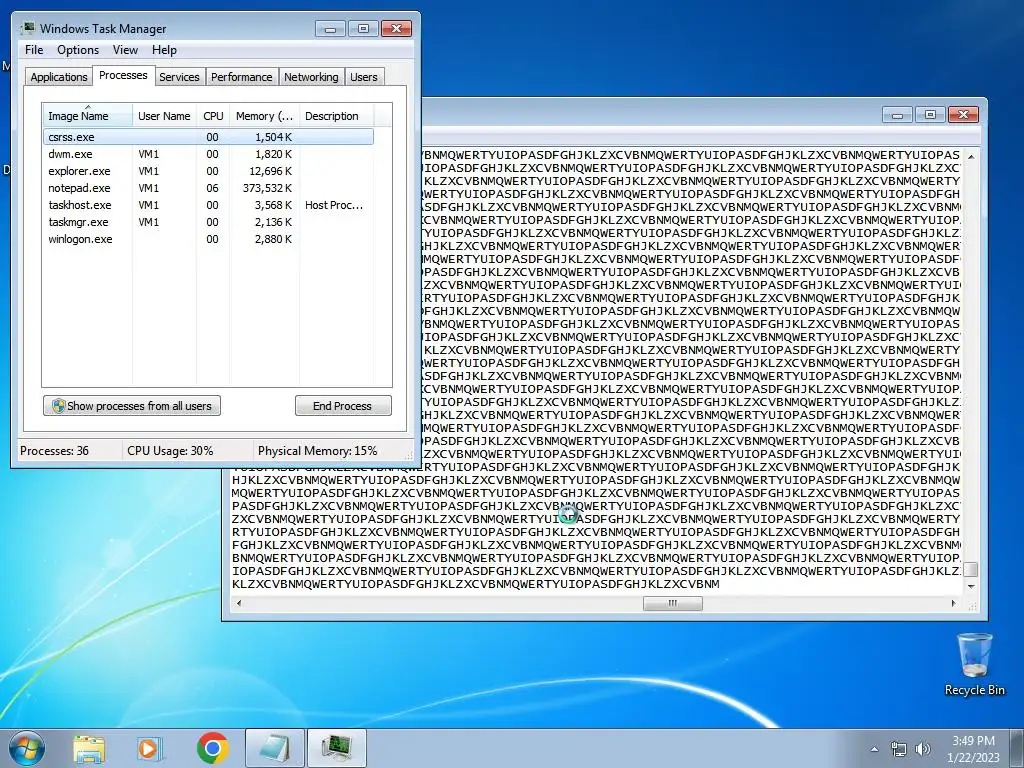Click Notepad horizontal scrollbar thumb
The width and height of the screenshot is (1024, 768).
click(673, 603)
